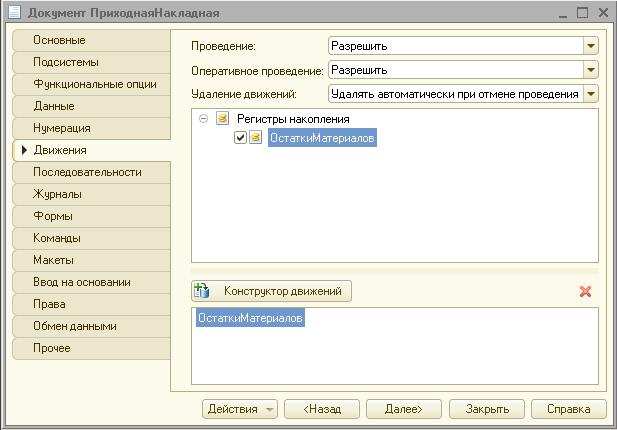Viewport: 617px width, 430px height.
Task: Select ОстаткиМатериалов in the lower list
Action: 250,318
